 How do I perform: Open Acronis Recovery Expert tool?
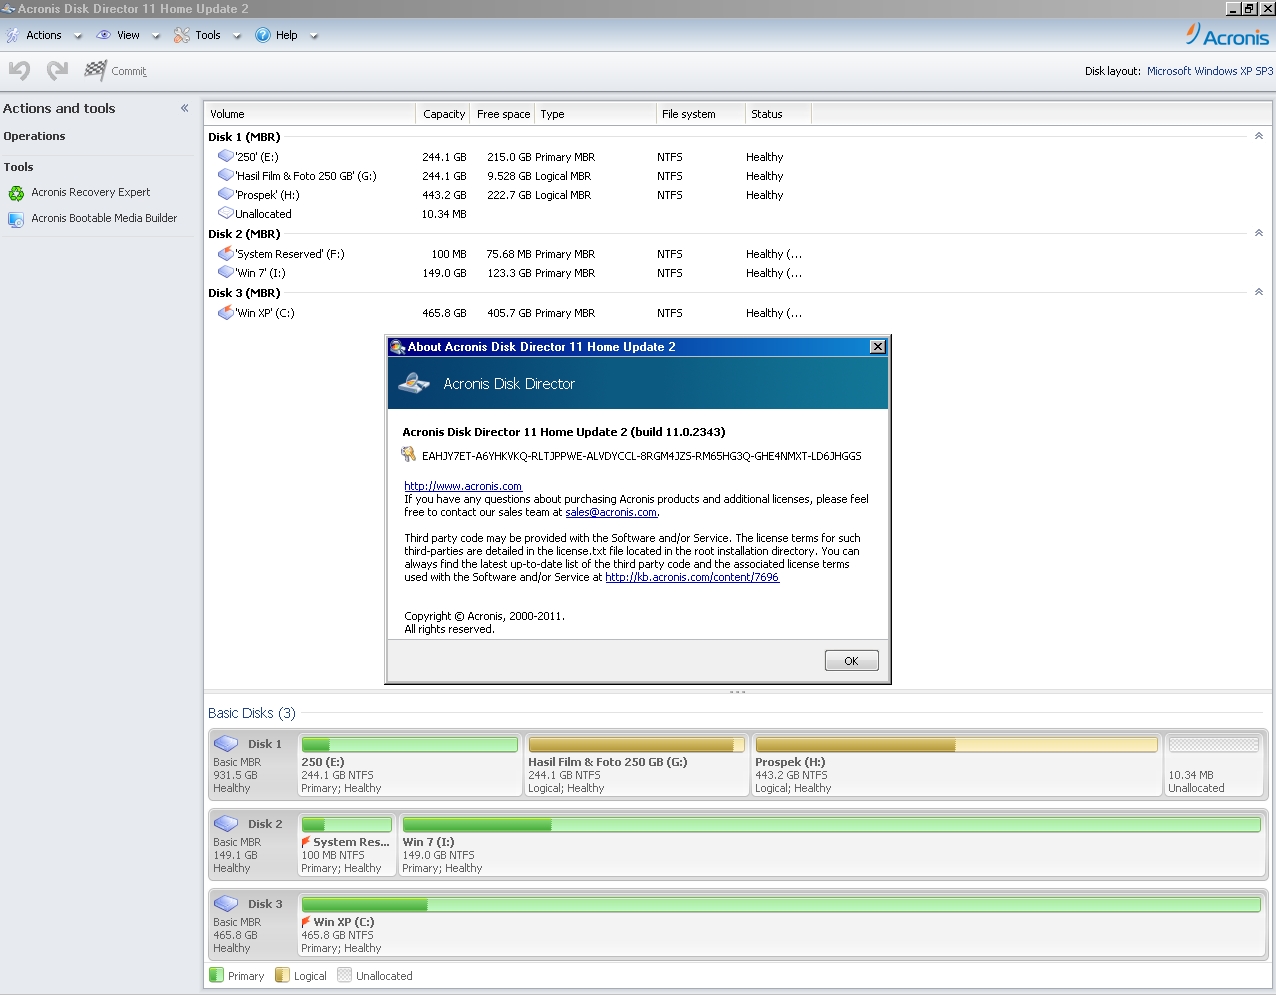pyautogui.click(x=91, y=192)
